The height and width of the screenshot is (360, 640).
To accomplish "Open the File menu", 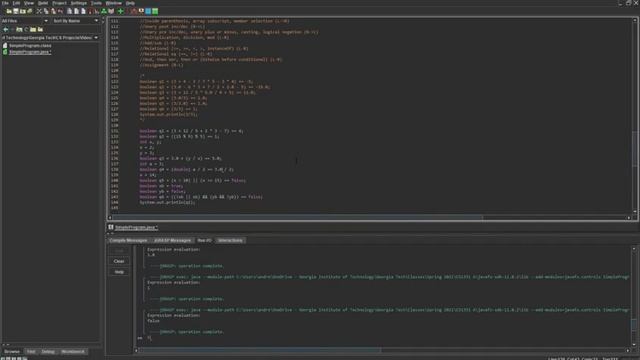I will [5, 3].
